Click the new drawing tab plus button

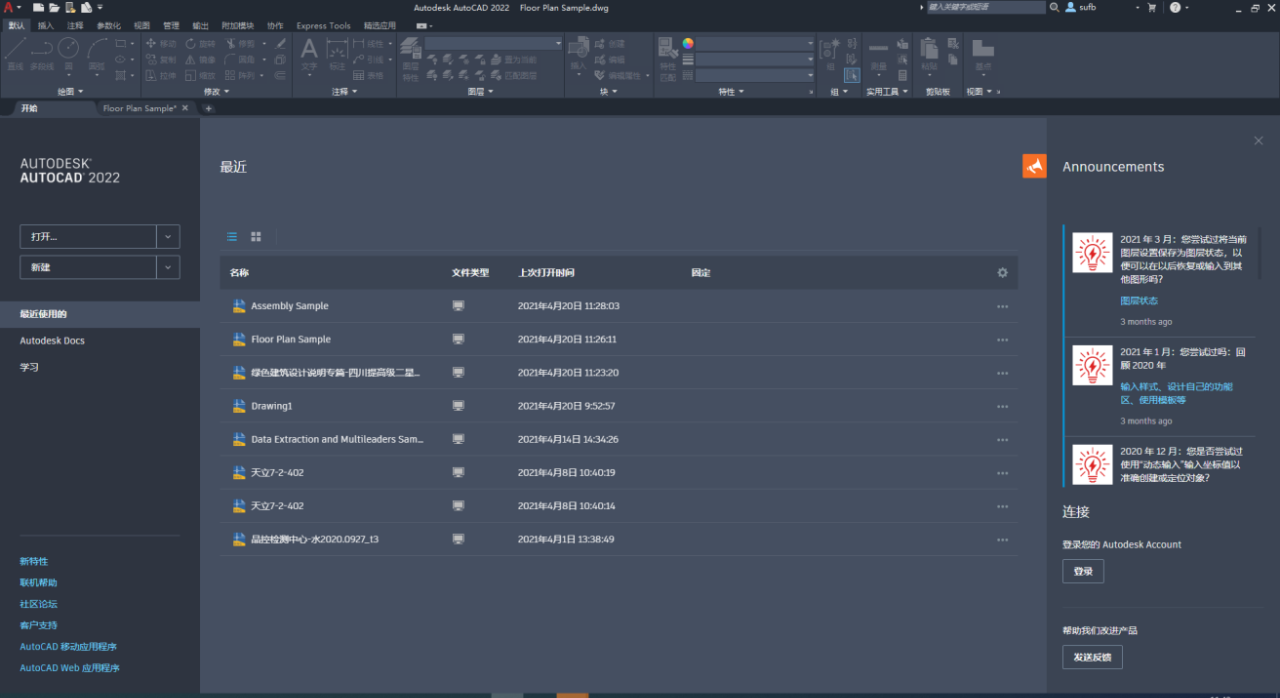point(209,108)
